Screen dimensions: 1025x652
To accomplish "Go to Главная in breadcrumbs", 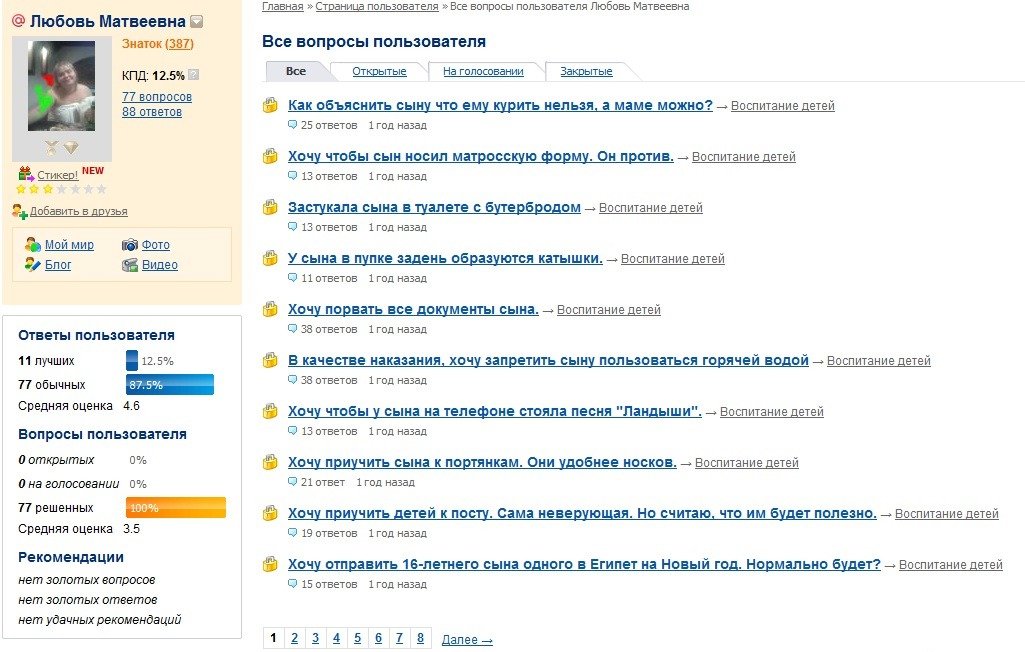I will point(282,7).
